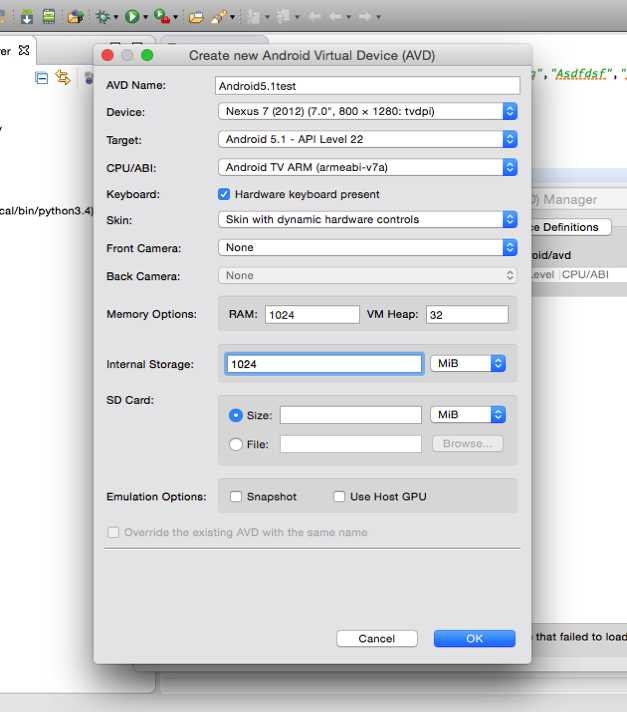This screenshot has width=627, height=712.
Task: Click the SD Card Size input field
Action: [351, 415]
